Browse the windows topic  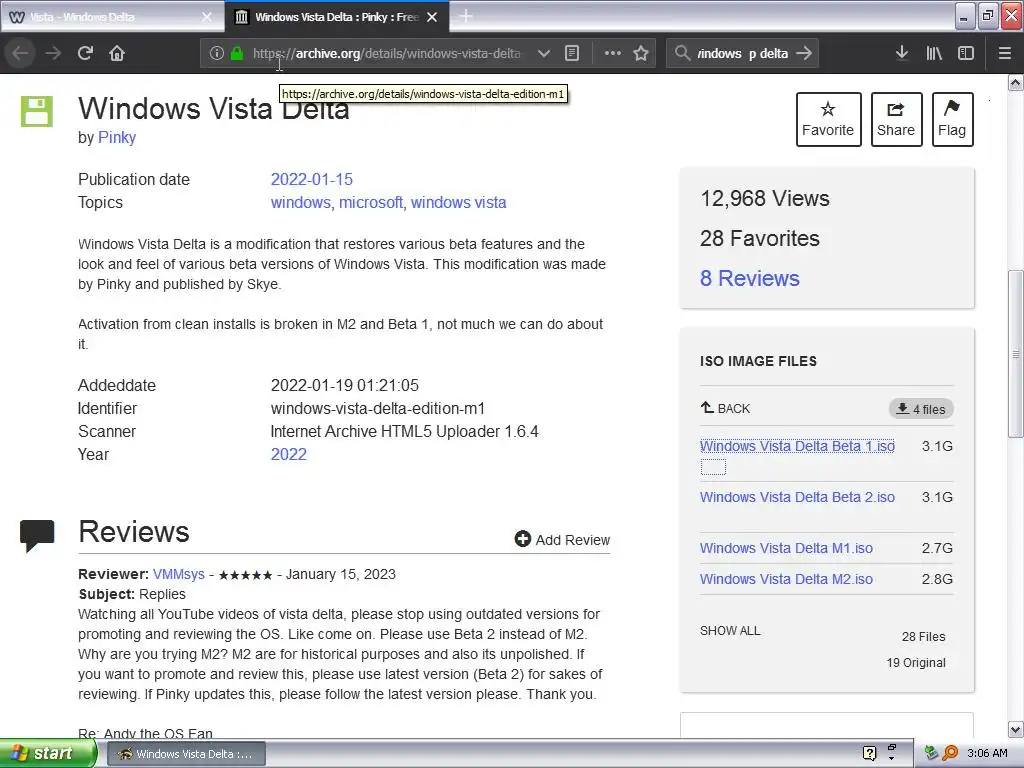(300, 202)
